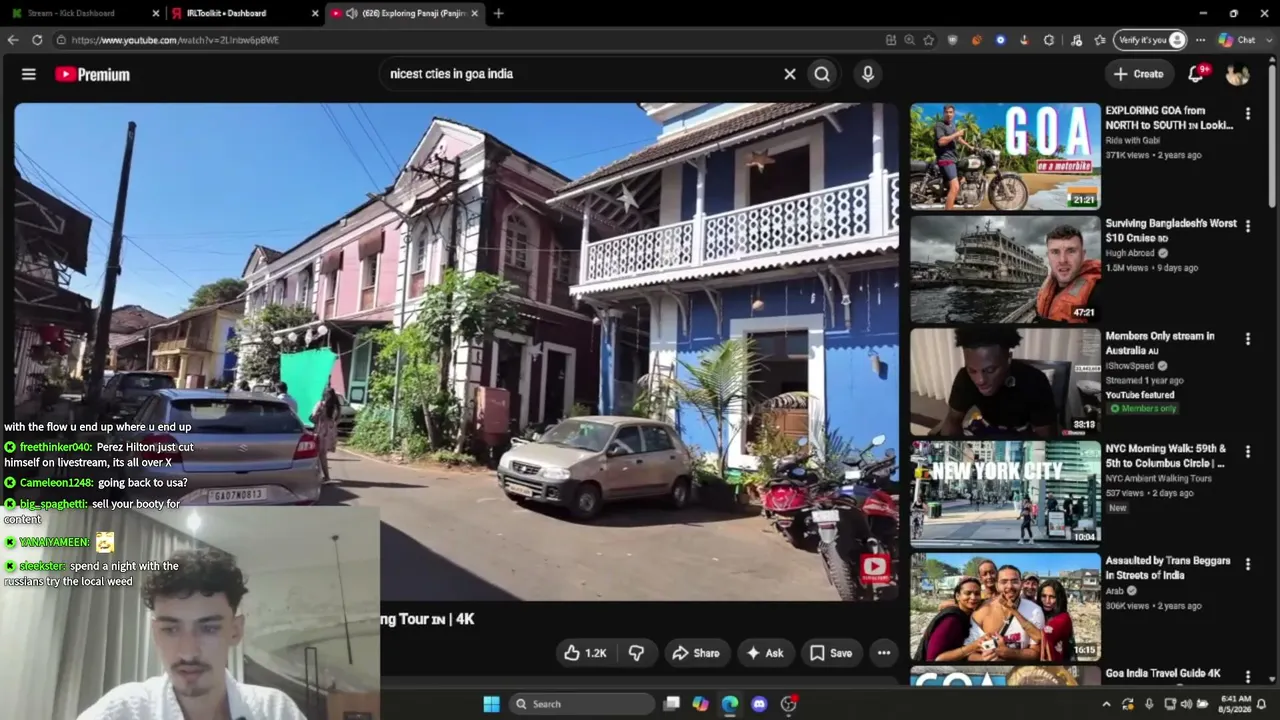The width and height of the screenshot is (1280, 720).
Task: Open the shield extension icon
Action: click(x=953, y=40)
